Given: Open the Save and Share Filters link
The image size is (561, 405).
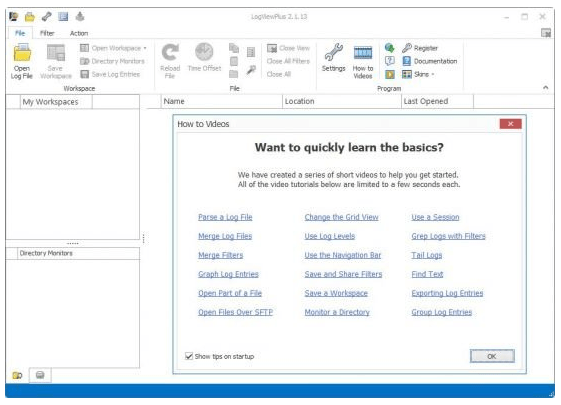Looking at the screenshot, I should click(343, 274).
